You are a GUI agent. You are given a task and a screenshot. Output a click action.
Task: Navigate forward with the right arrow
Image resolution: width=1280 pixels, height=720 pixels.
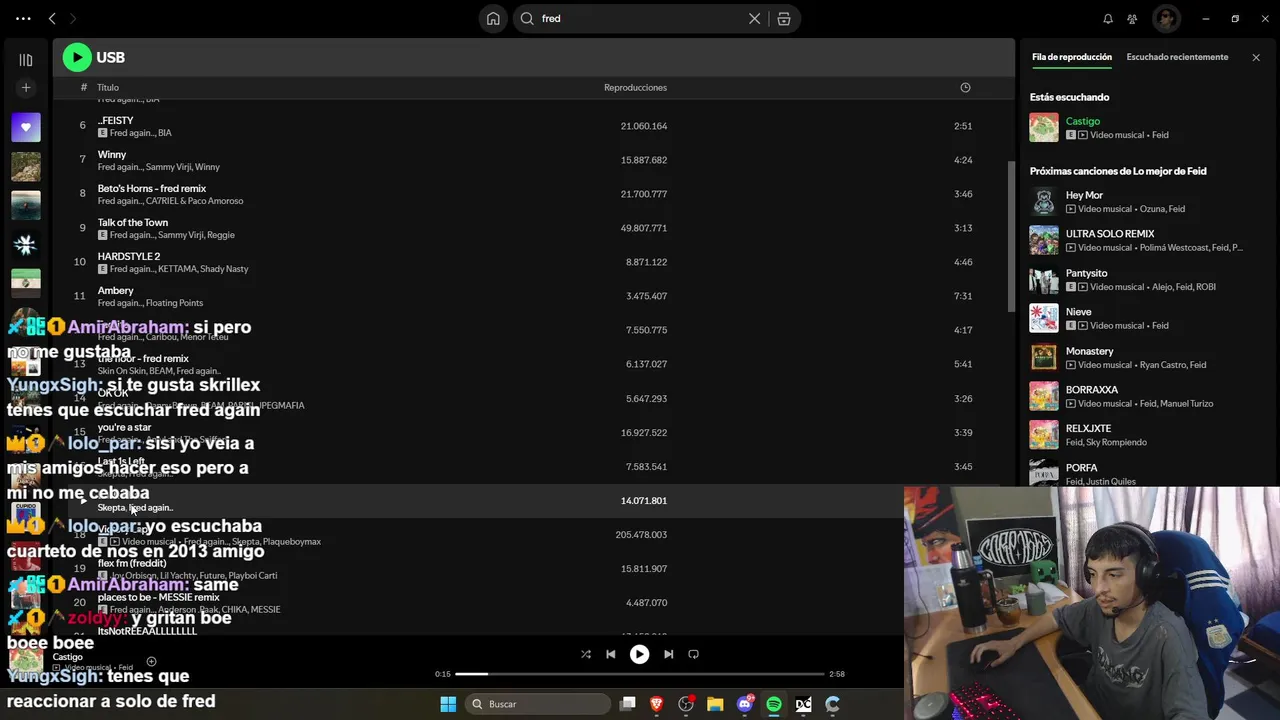click(72, 18)
